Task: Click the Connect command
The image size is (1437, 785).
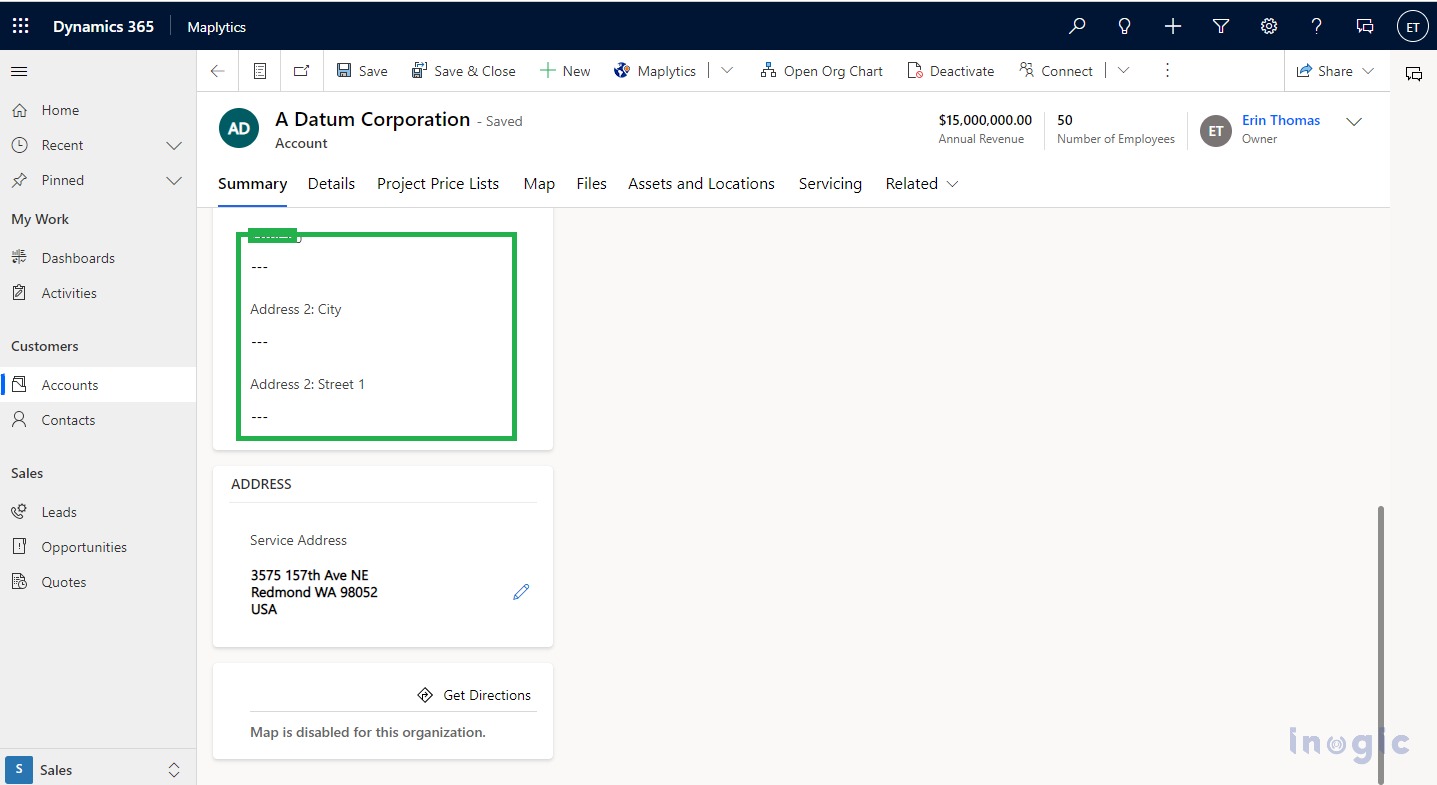Action: [x=1056, y=71]
